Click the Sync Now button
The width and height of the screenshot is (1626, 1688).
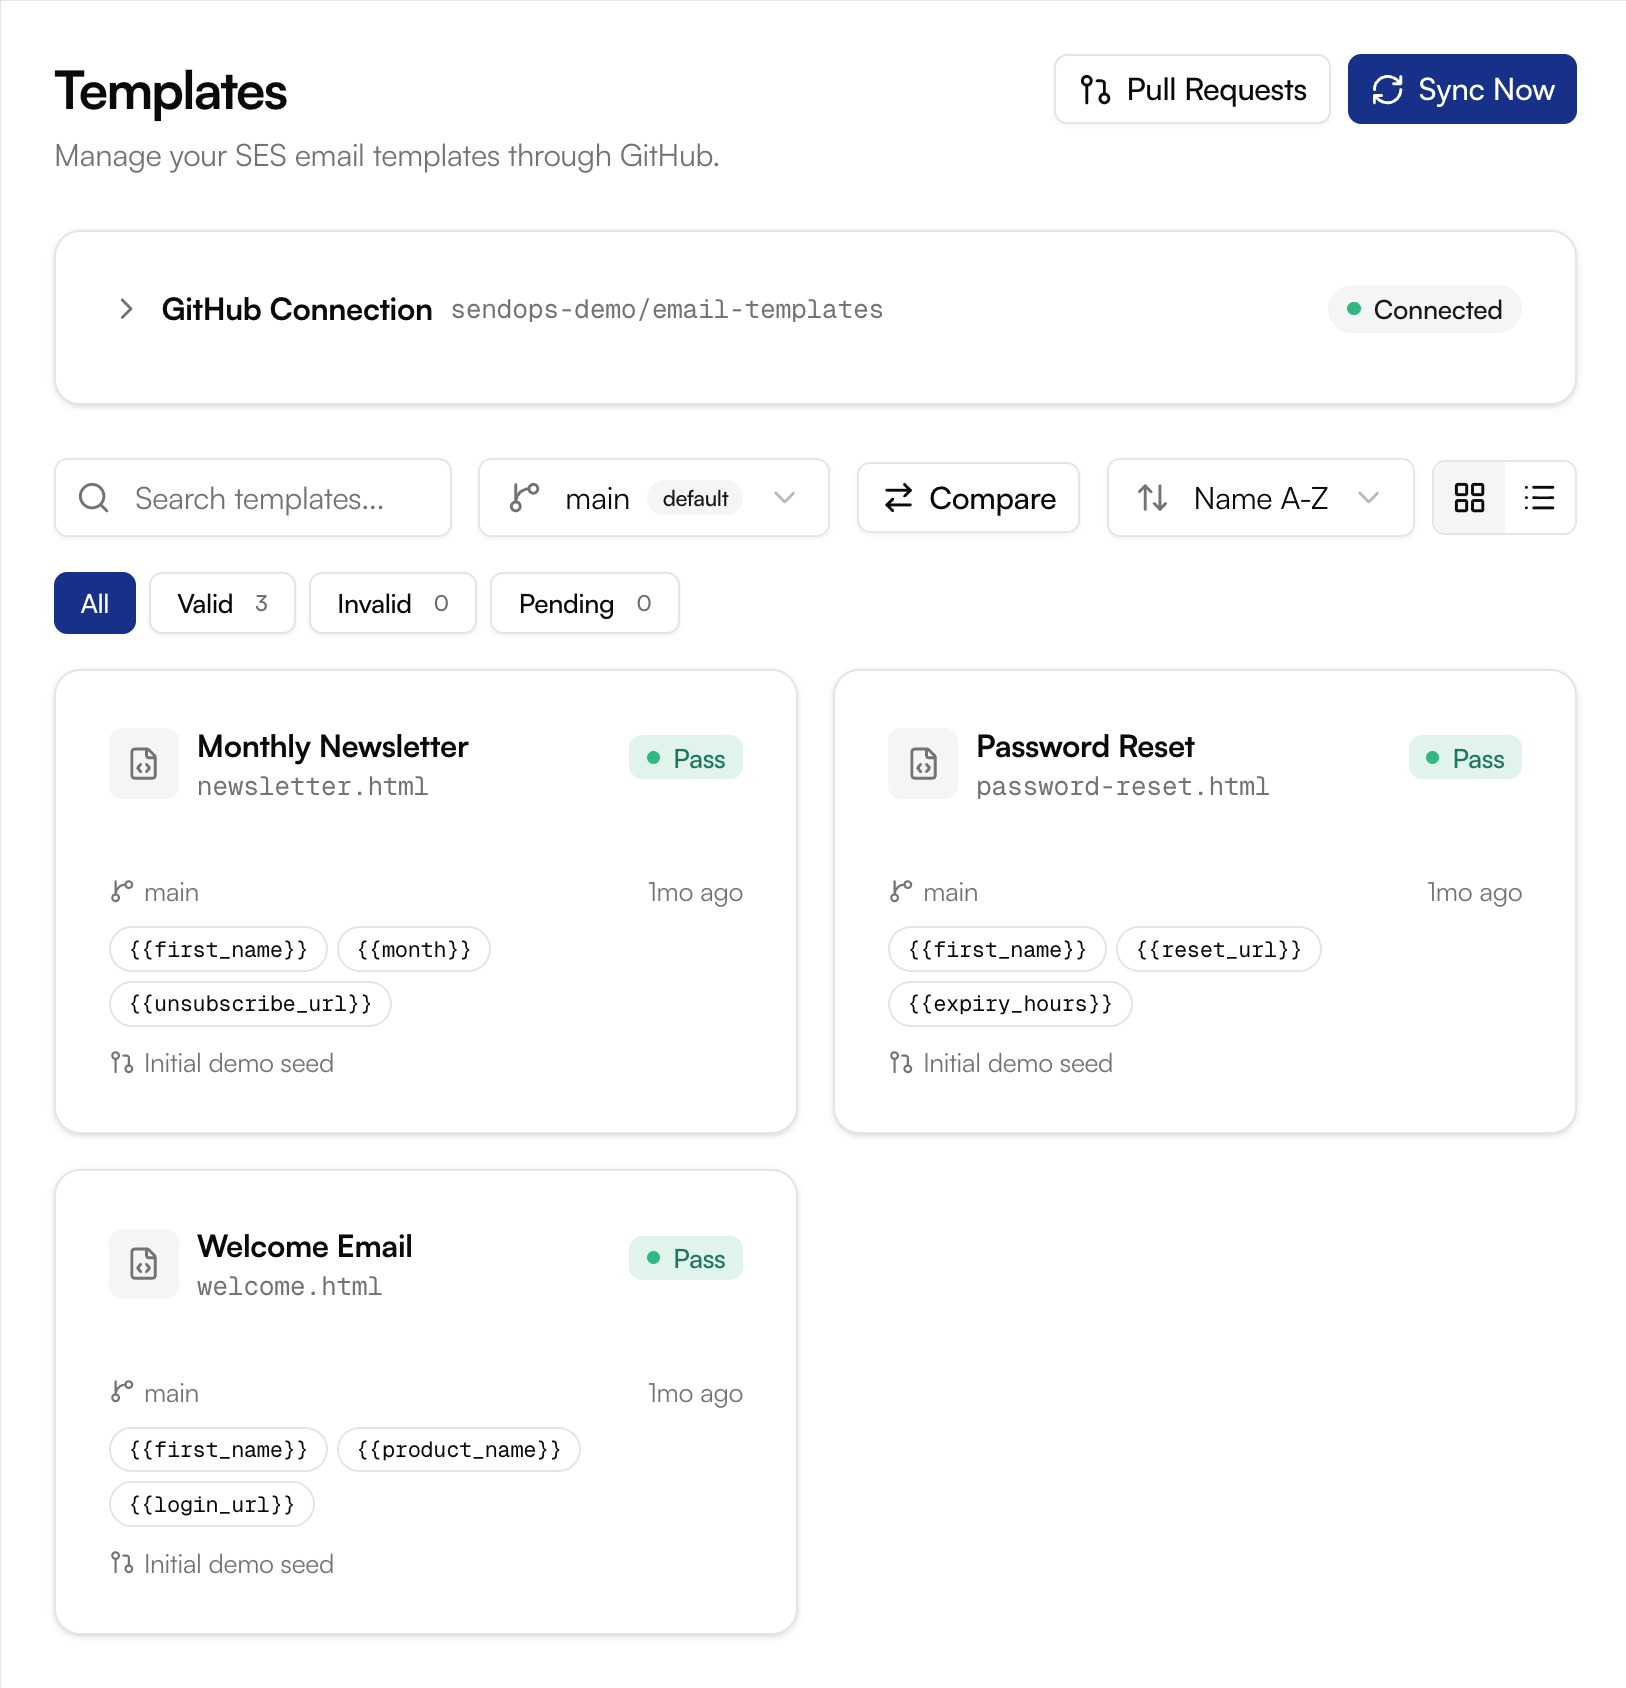click(x=1461, y=90)
